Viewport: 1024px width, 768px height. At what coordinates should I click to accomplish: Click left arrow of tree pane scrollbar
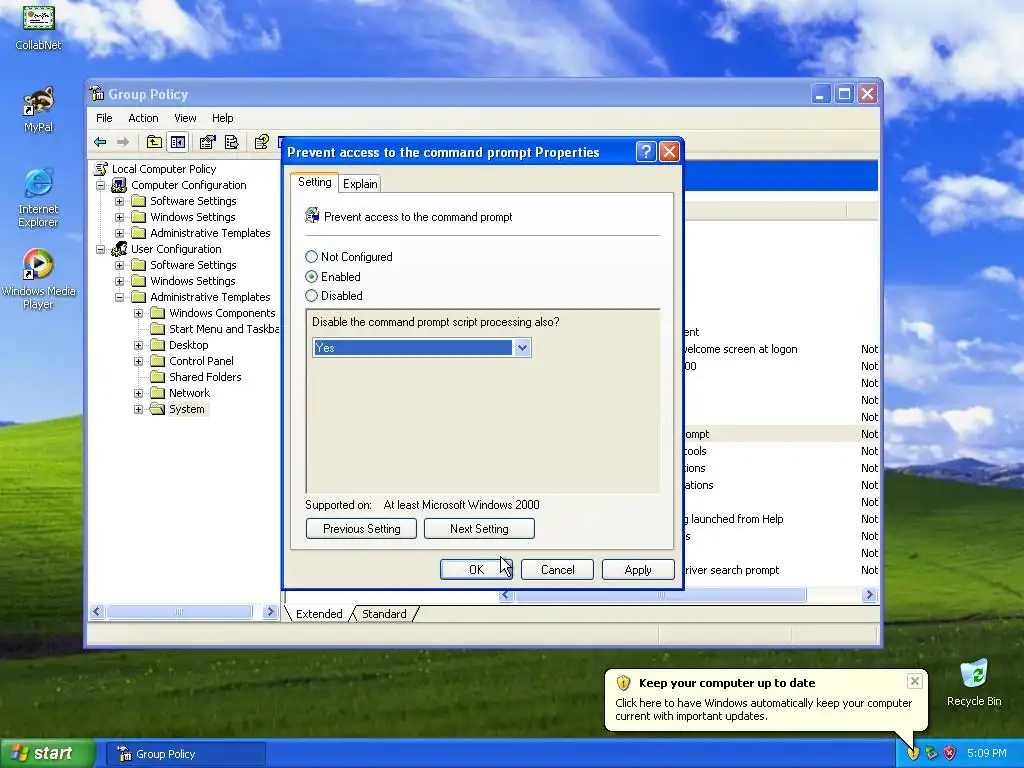click(x=97, y=612)
